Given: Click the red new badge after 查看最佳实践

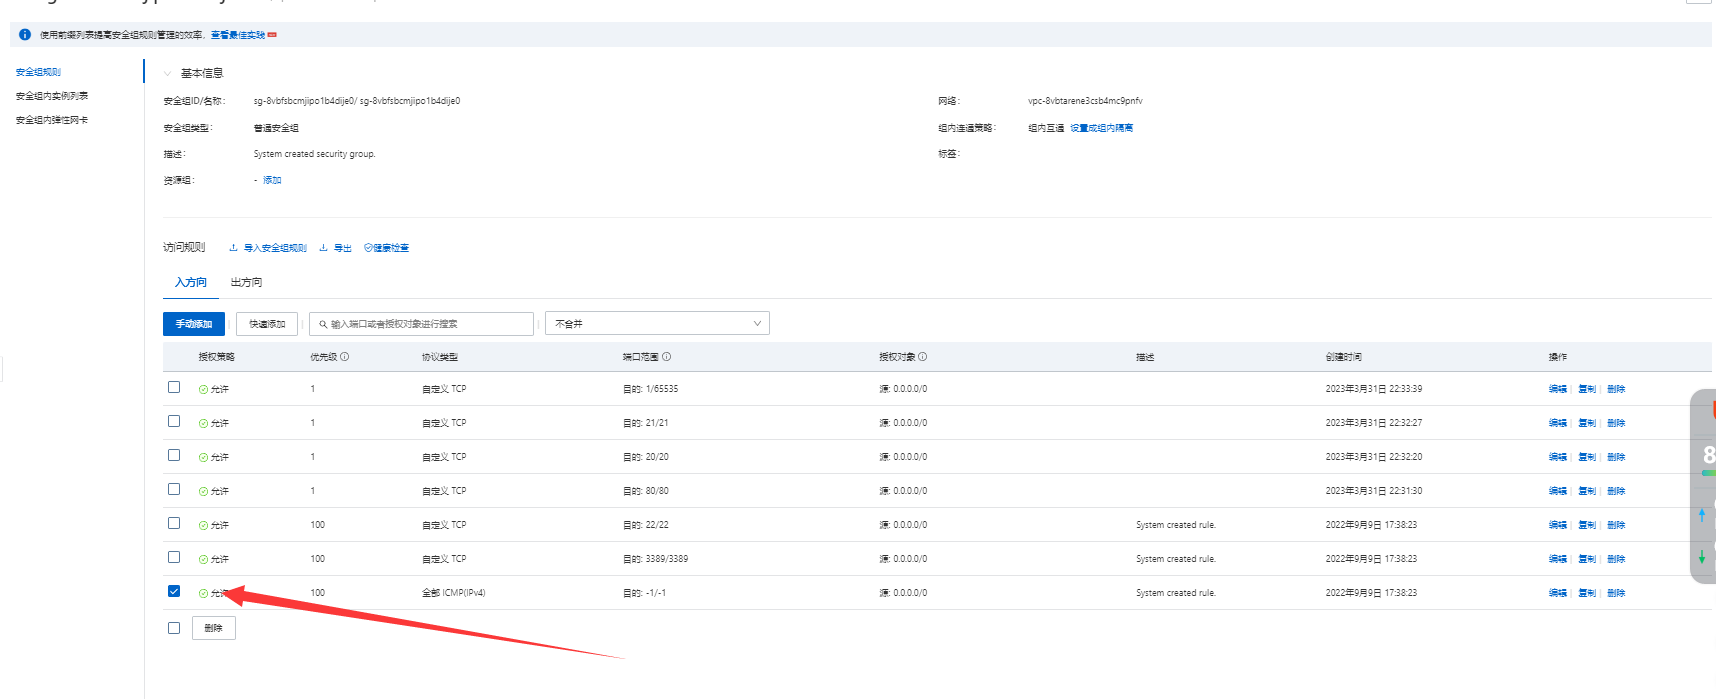Looking at the screenshot, I should click(272, 35).
